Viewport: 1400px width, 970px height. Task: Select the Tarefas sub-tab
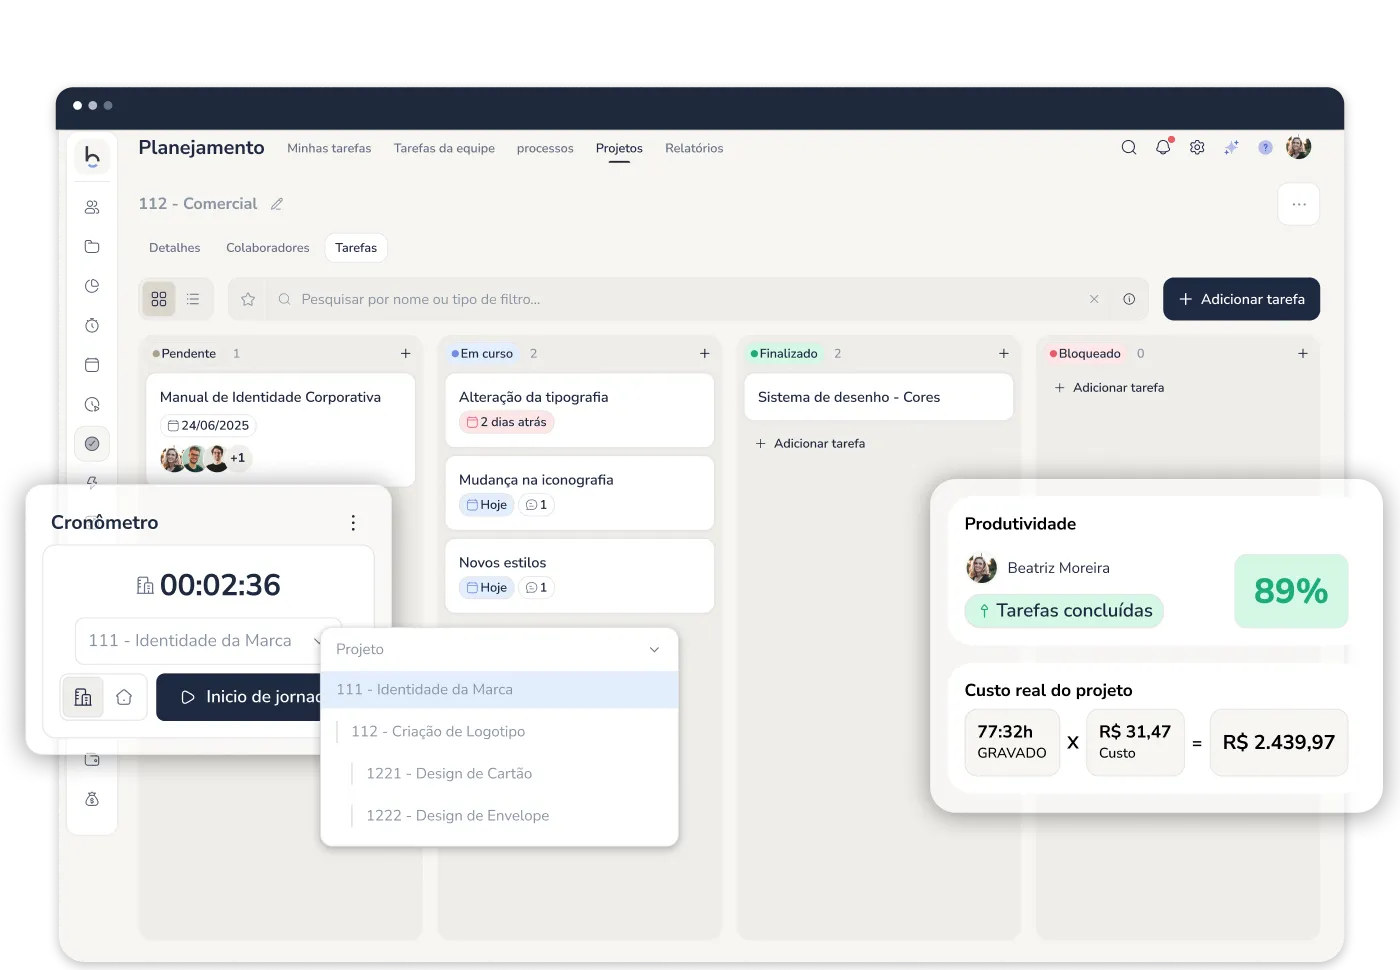tap(356, 248)
